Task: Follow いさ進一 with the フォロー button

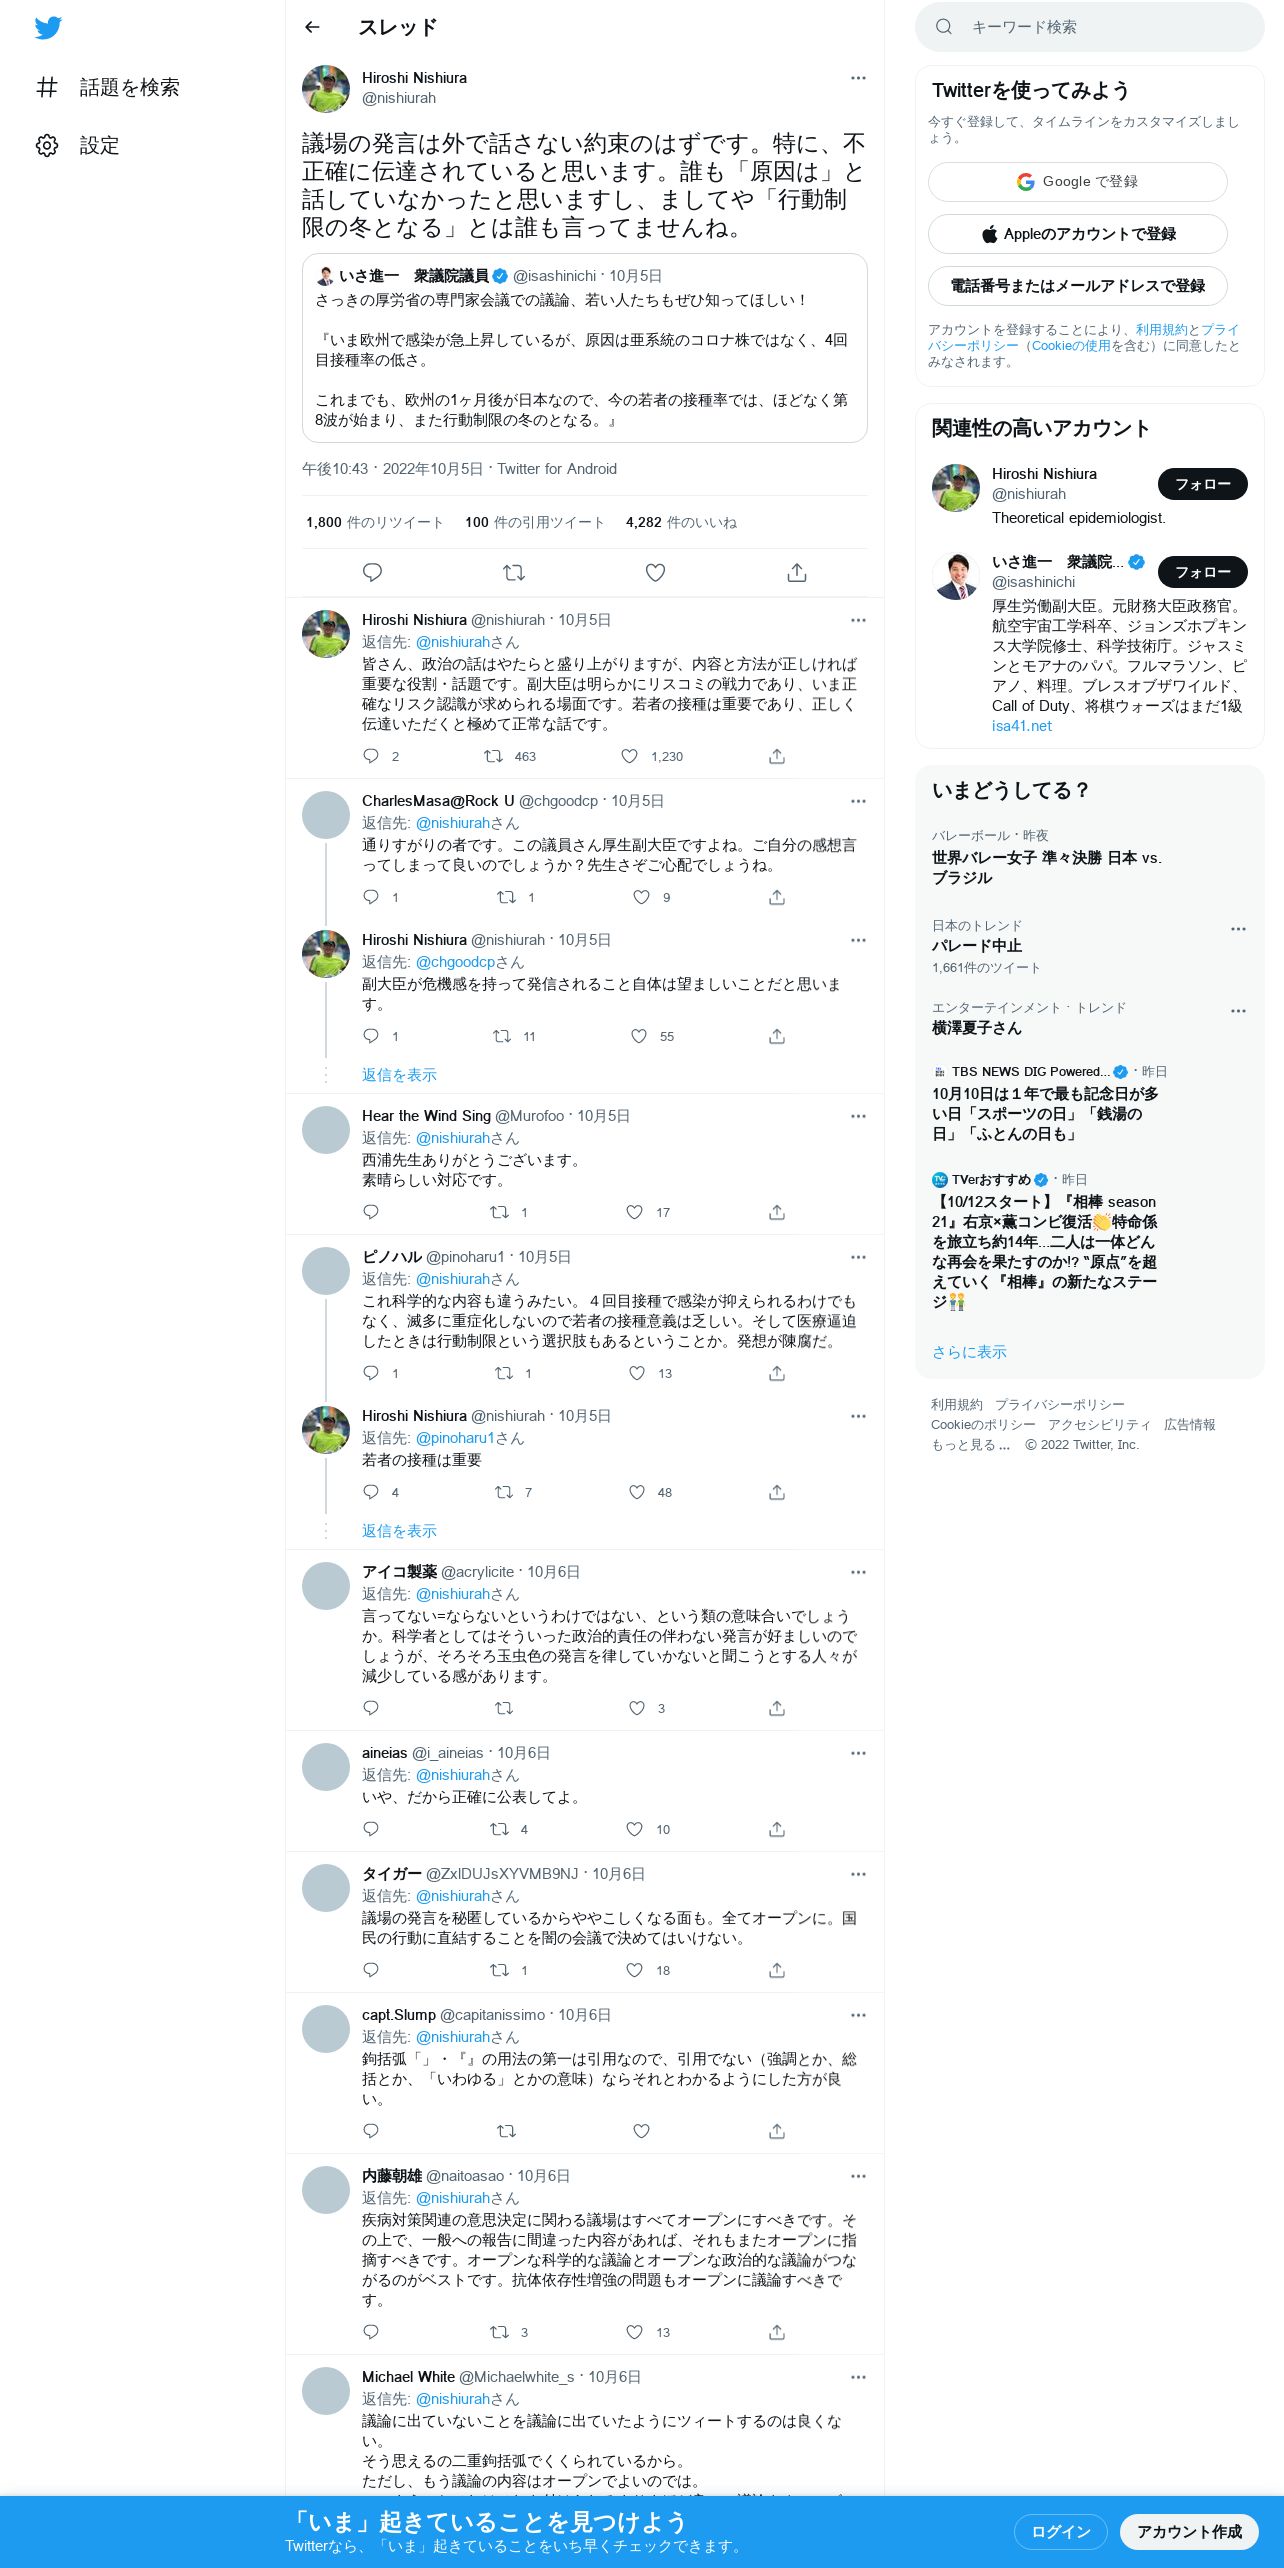Action: click(1203, 572)
